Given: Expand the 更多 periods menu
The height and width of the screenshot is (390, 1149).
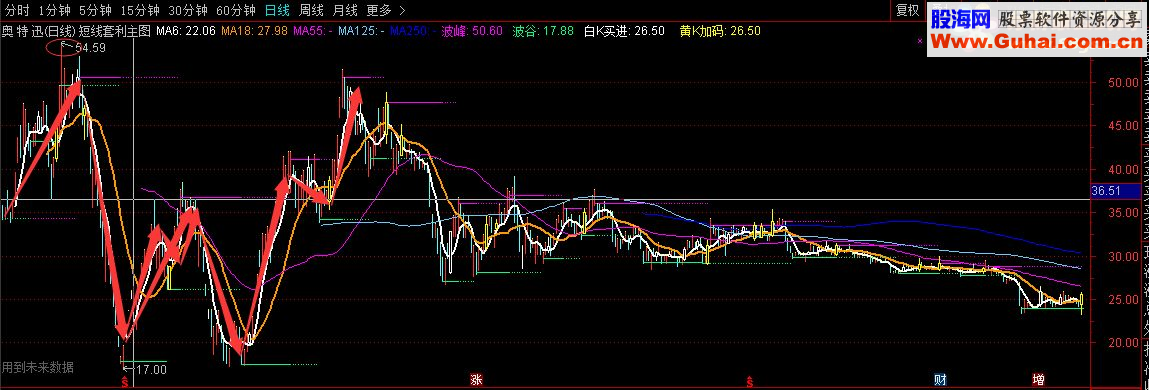Looking at the screenshot, I should tap(385, 10).
